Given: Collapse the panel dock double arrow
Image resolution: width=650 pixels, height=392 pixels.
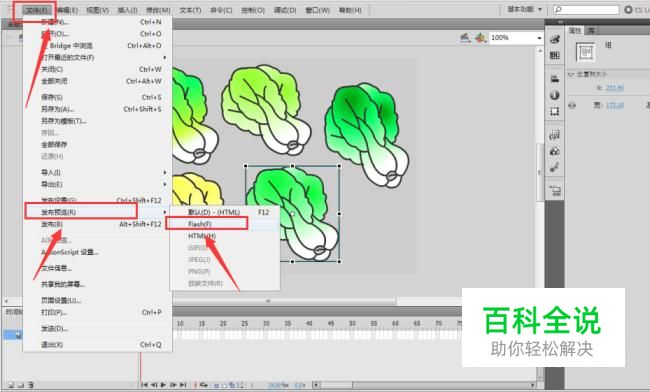Looking at the screenshot, I should coord(560,22).
